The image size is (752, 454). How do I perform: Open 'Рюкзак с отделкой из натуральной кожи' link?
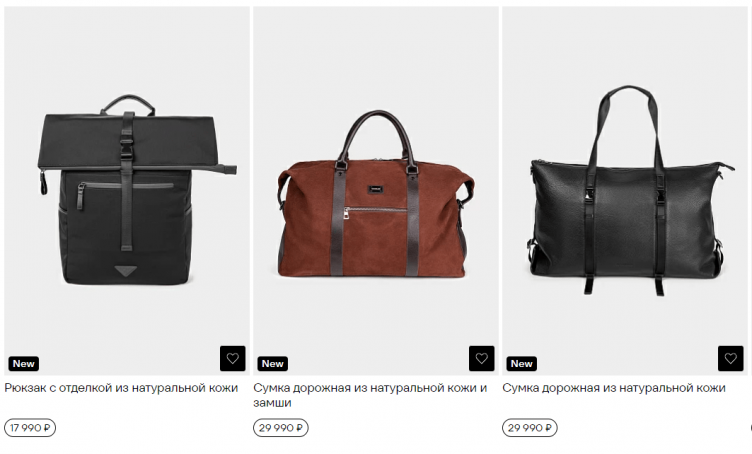pyautogui.click(x=121, y=387)
